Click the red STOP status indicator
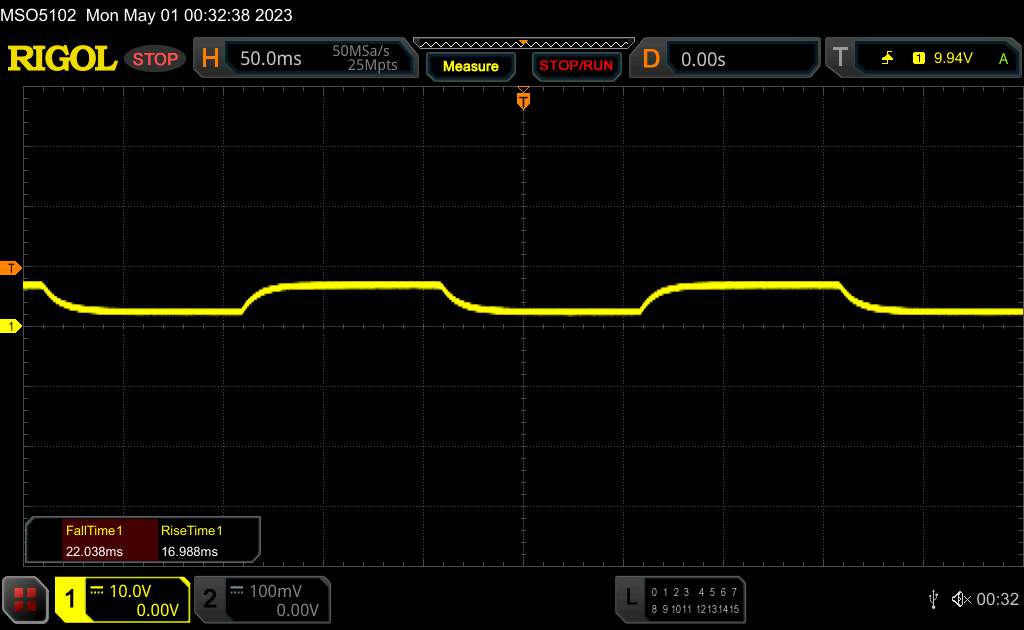 [x=155, y=59]
